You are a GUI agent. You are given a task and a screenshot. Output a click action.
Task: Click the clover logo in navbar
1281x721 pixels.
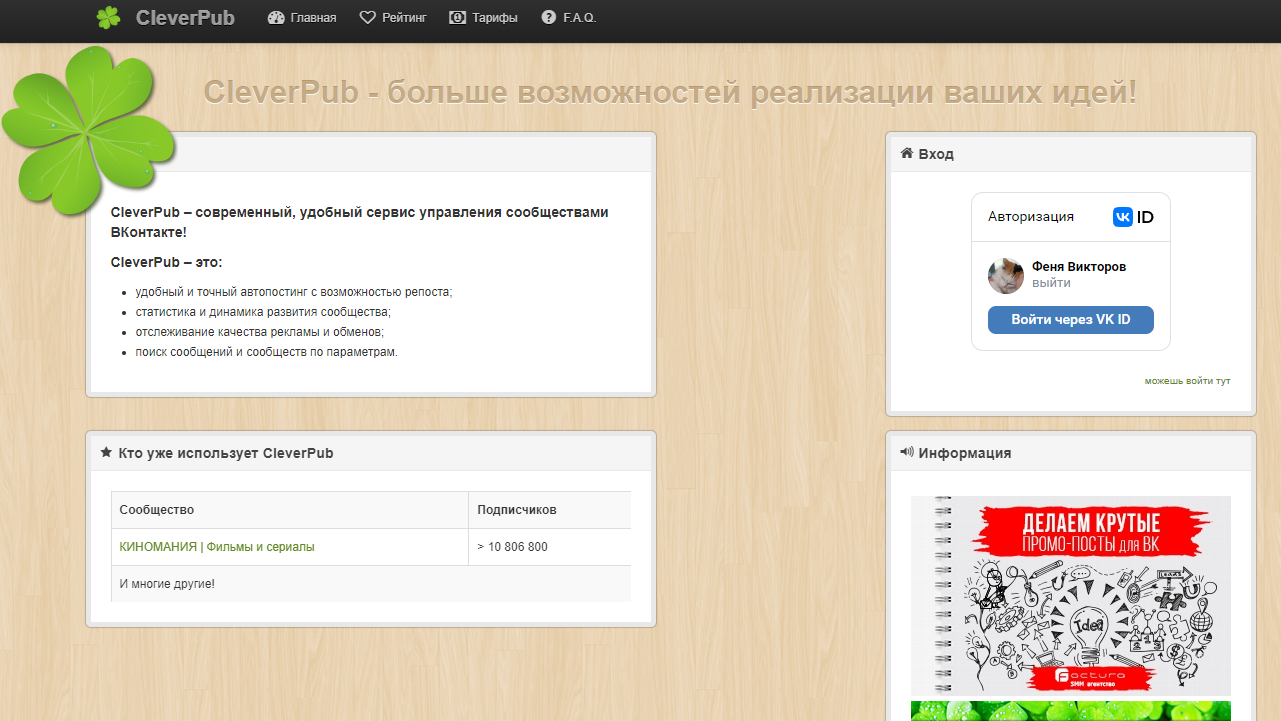click(108, 17)
